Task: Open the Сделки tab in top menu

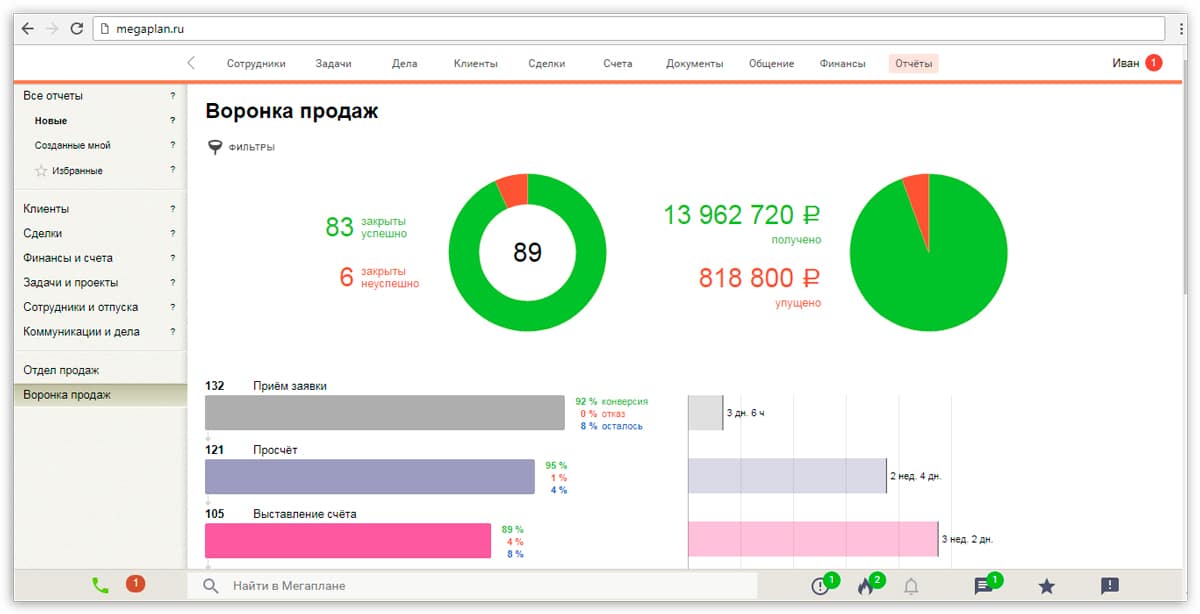Action: (x=546, y=64)
